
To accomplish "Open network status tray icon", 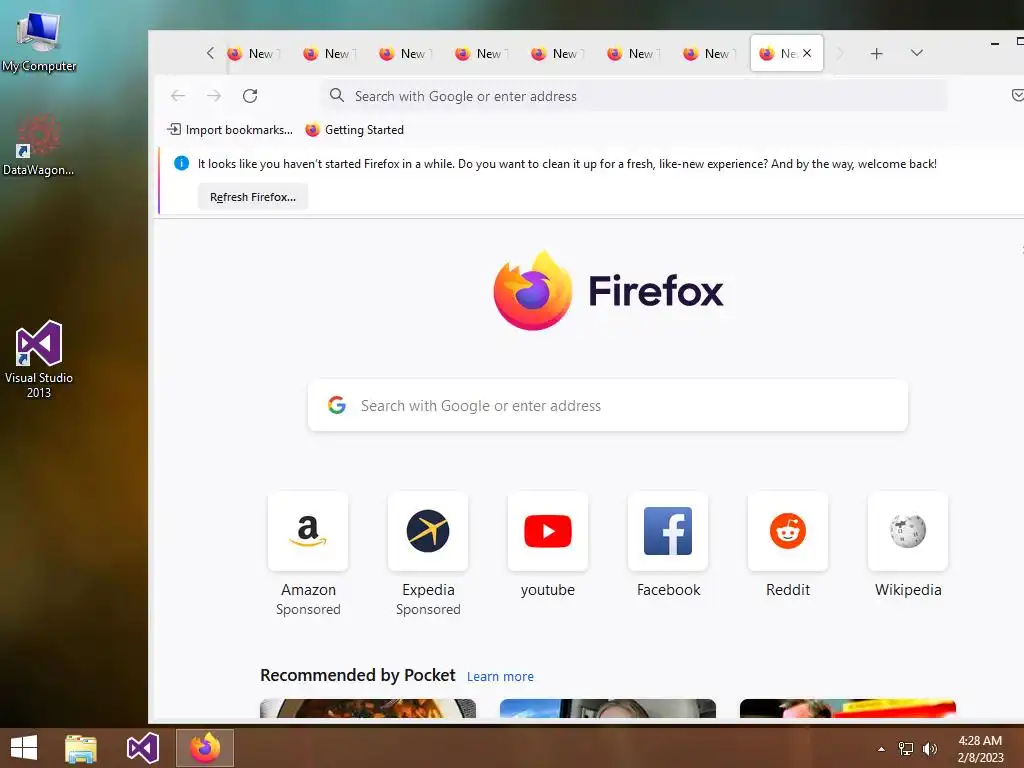I will point(906,749).
